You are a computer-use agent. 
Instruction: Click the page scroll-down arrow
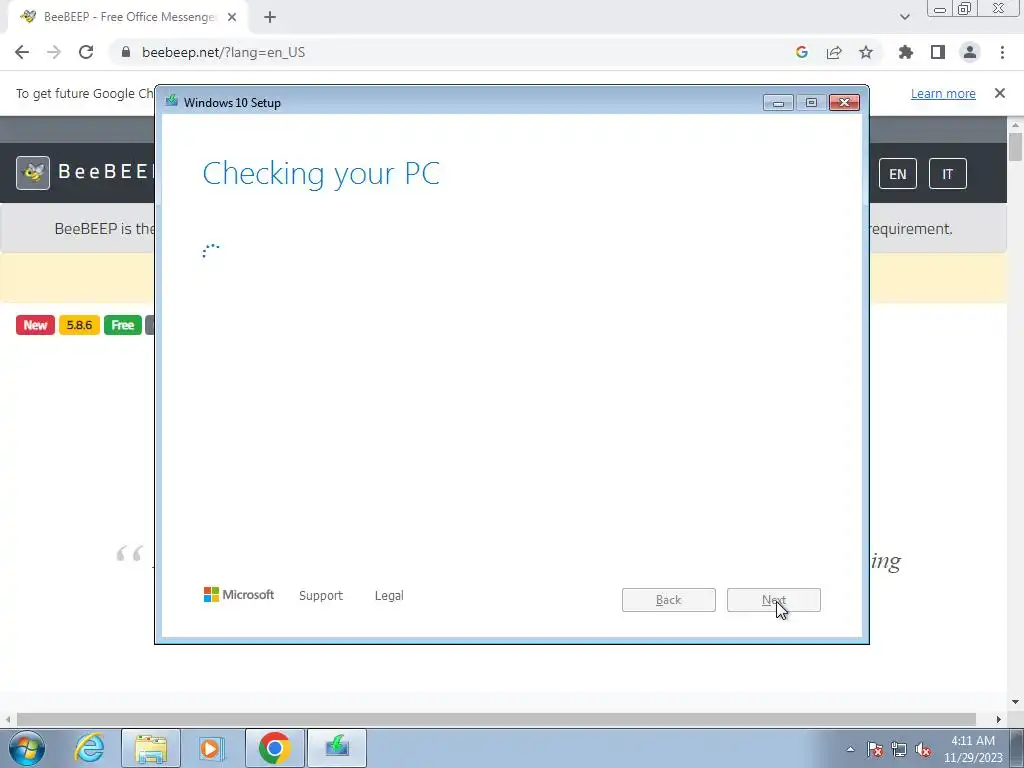1016,702
